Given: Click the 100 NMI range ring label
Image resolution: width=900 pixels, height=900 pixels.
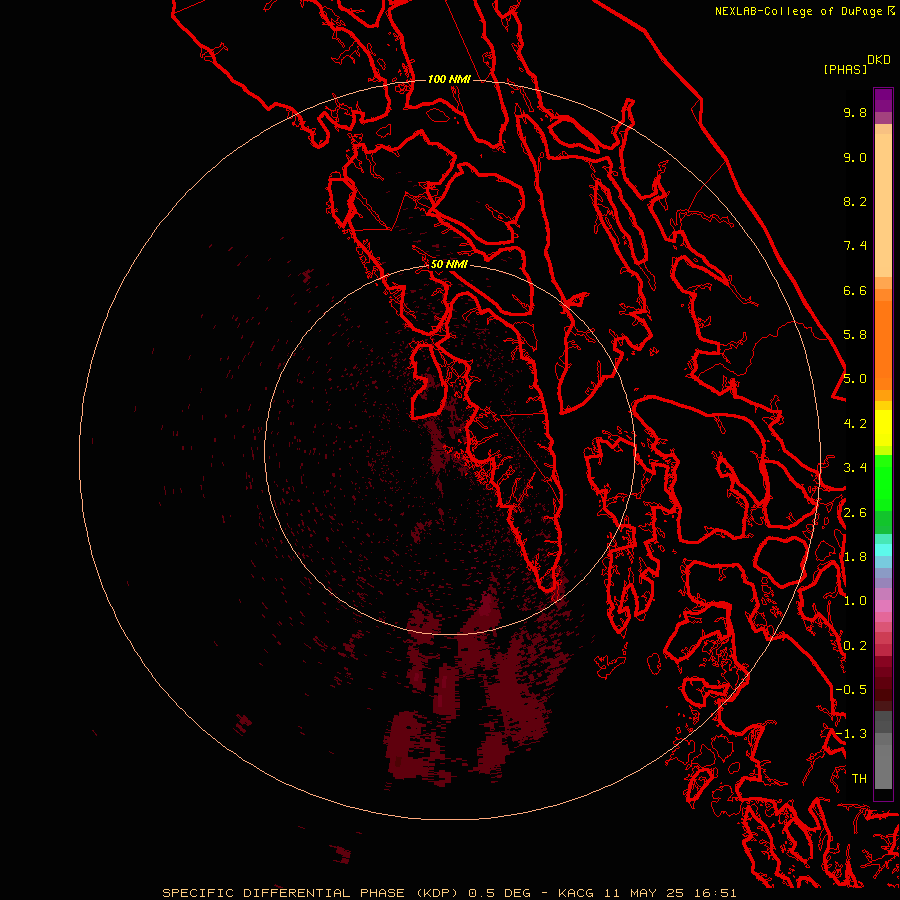Looking at the screenshot, I should coord(449,79).
